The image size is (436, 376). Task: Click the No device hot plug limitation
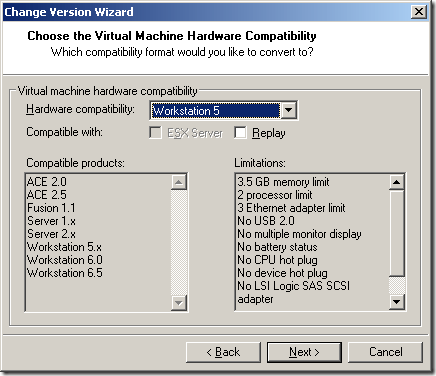pos(282,273)
